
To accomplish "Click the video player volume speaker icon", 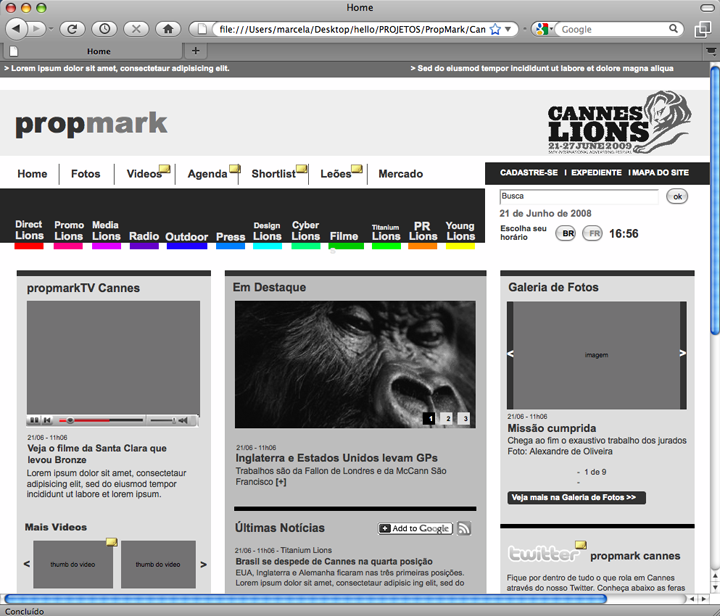I will pos(184,421).
